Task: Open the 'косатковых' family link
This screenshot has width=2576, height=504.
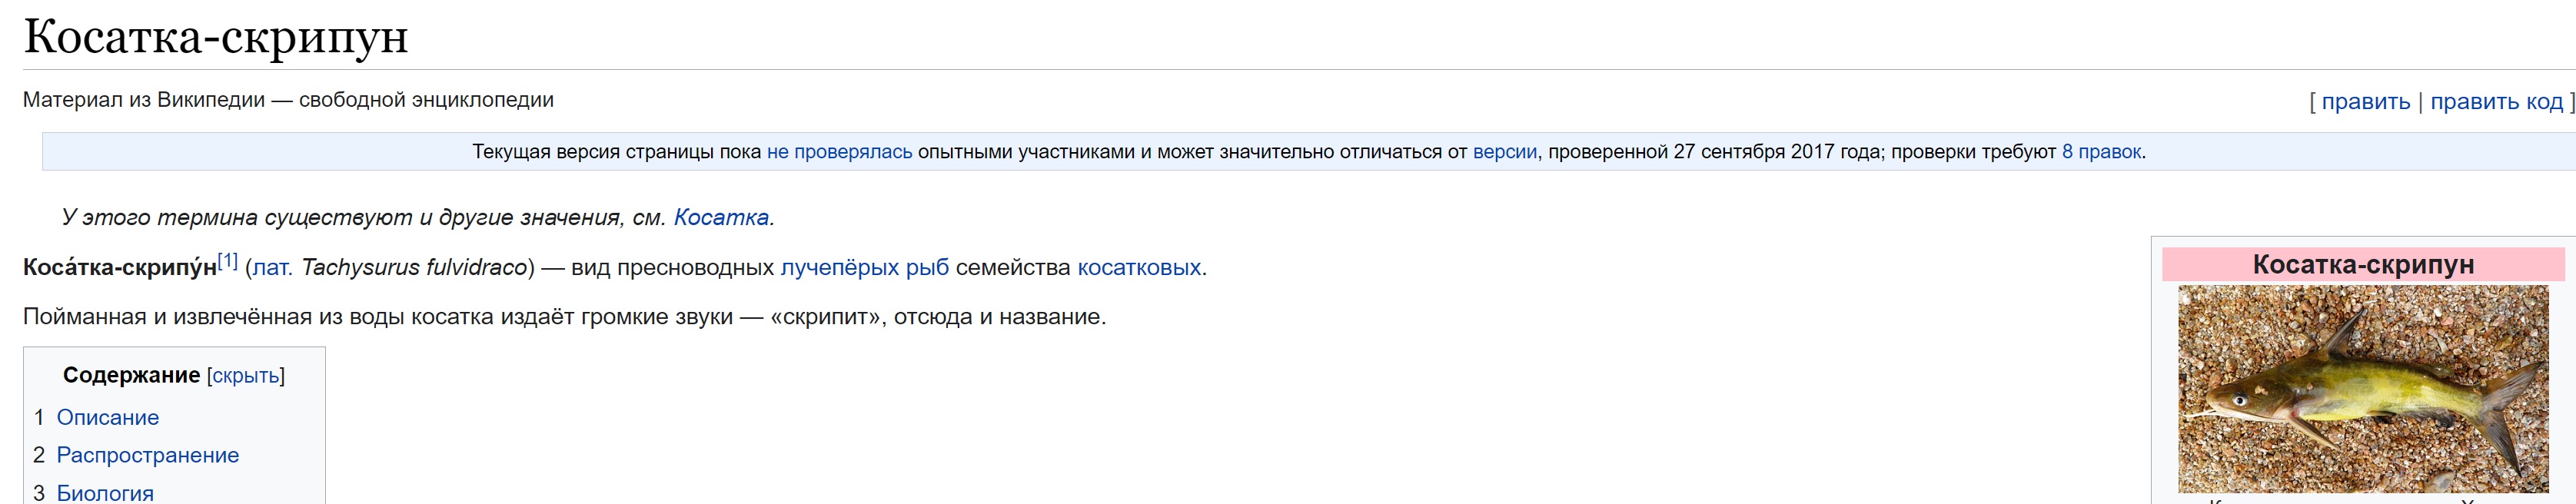Action: pos(1139,268)
